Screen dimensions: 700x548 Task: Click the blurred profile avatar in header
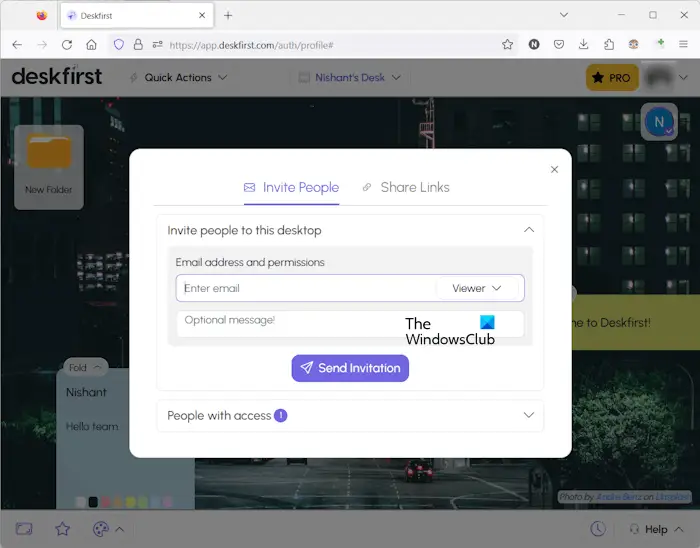(x=659, y=78)
